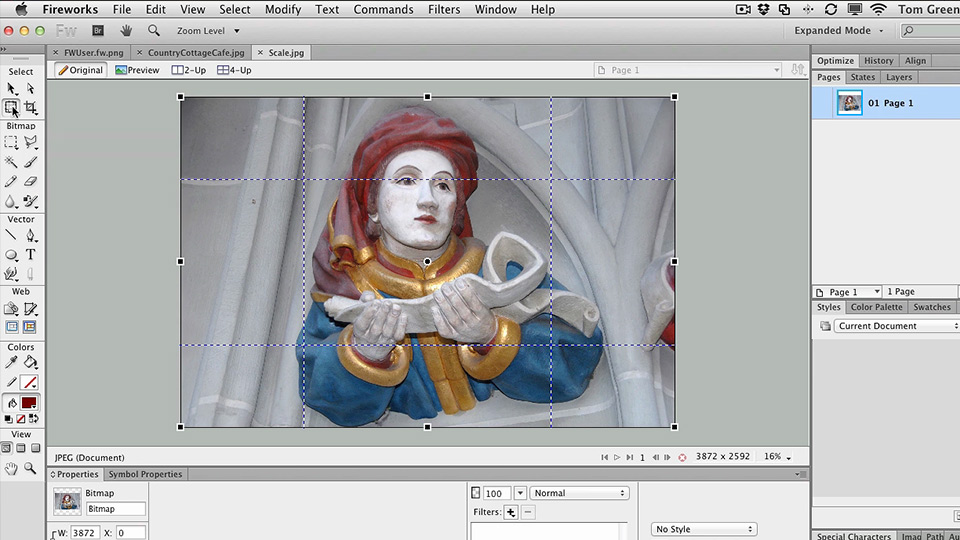Screen dimensions: 960x540
Task: Select the Pencil tool
Action: pos(11,181)
